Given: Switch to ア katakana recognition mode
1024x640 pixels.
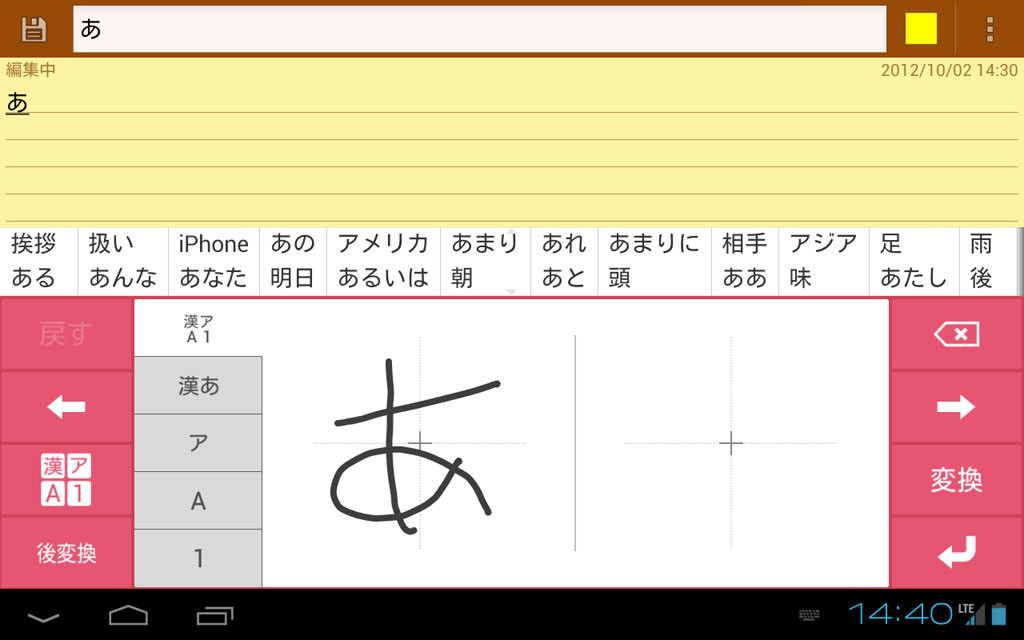Looking at the screenshot, I should point(199,443).
